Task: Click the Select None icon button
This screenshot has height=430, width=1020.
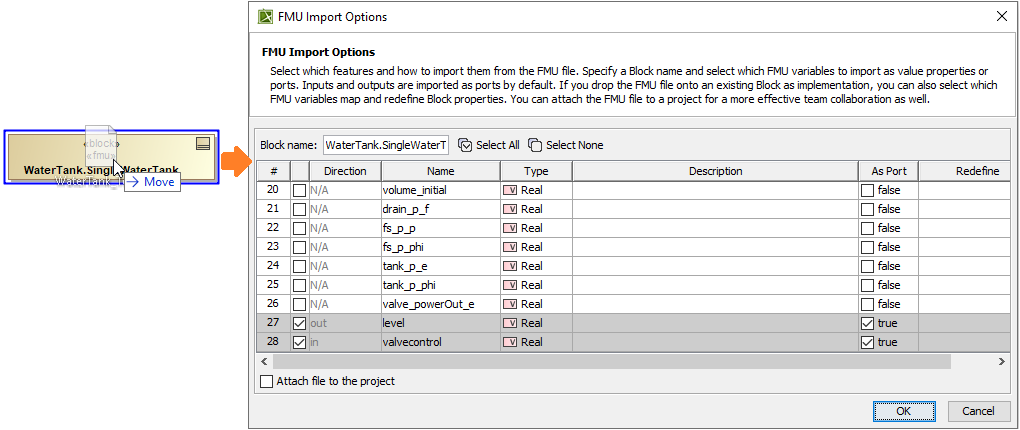Action: tap(535, 145)
